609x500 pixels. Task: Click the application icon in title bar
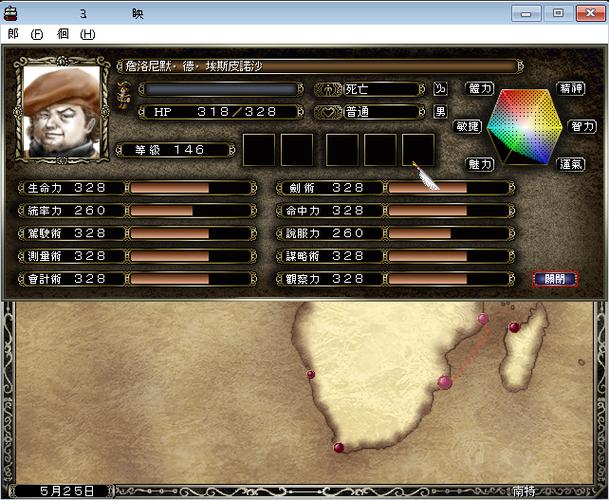pyautogui.click(x=10, y=14)
